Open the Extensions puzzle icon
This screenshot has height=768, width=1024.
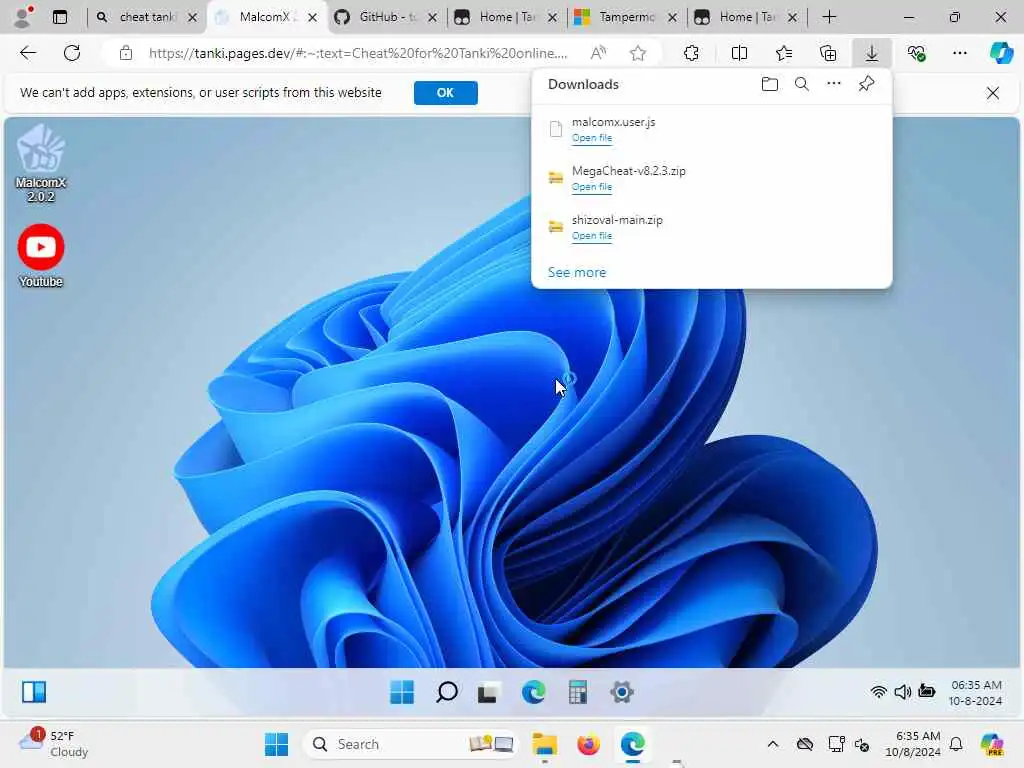(691, 53)
